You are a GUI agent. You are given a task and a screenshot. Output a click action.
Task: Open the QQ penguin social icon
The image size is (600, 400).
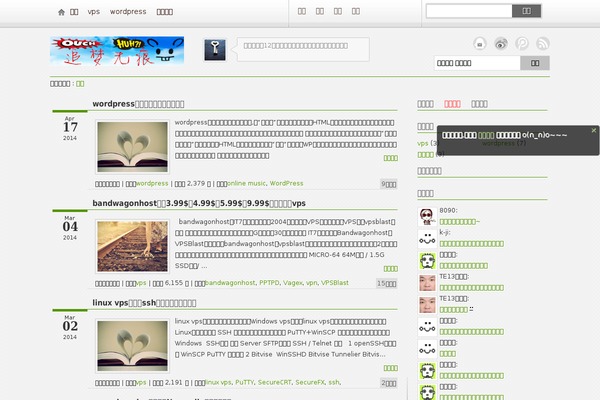479,44
